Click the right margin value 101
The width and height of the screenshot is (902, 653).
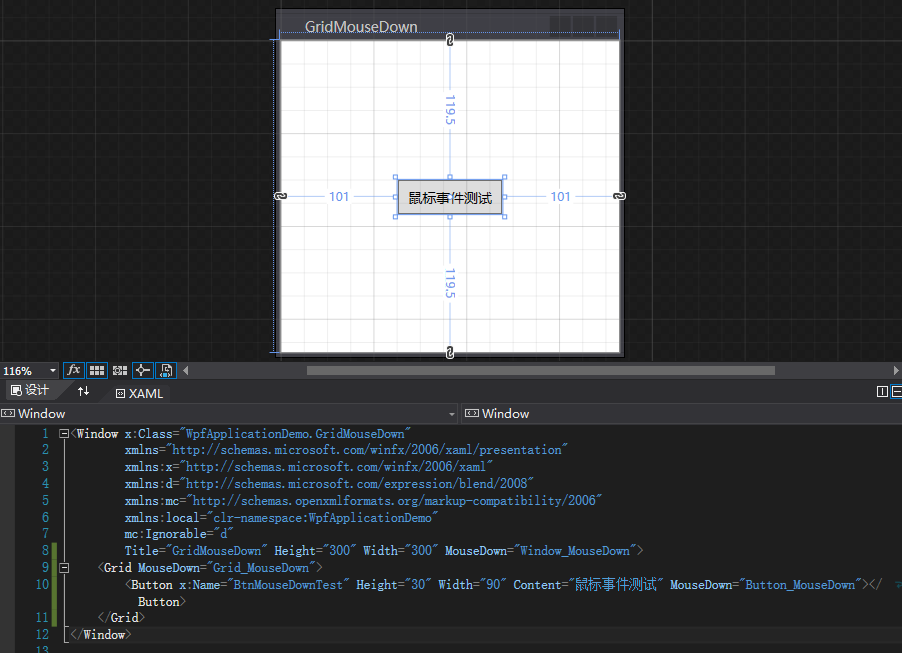[560, 197]
